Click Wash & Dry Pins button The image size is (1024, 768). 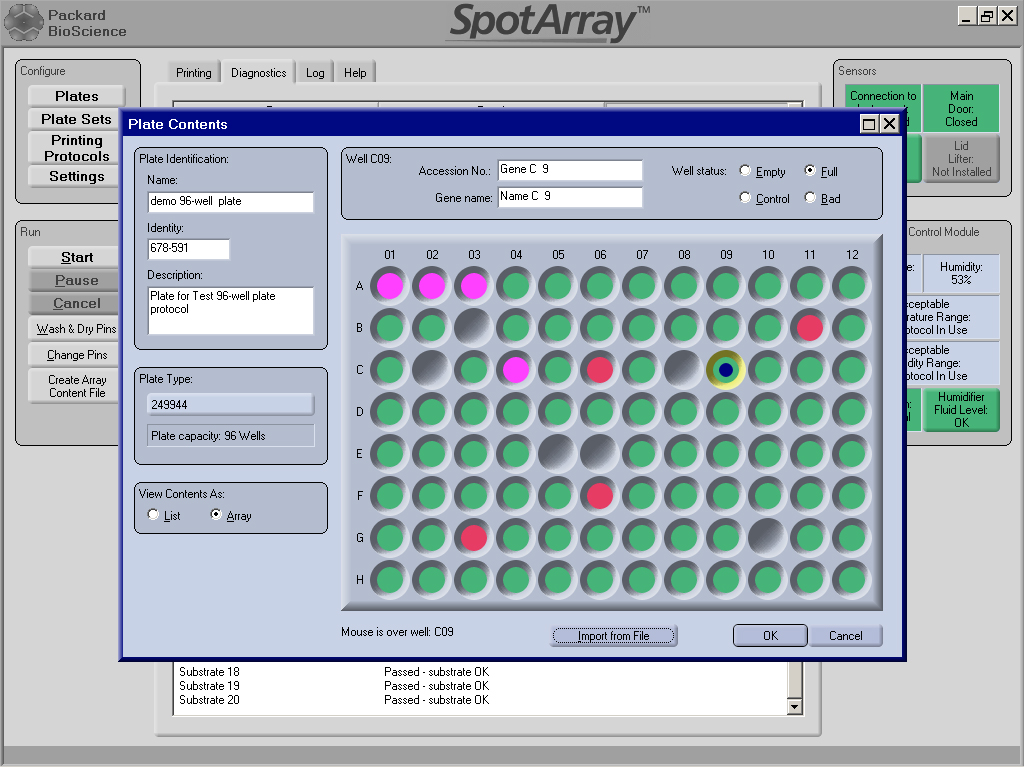click(76, 329)
